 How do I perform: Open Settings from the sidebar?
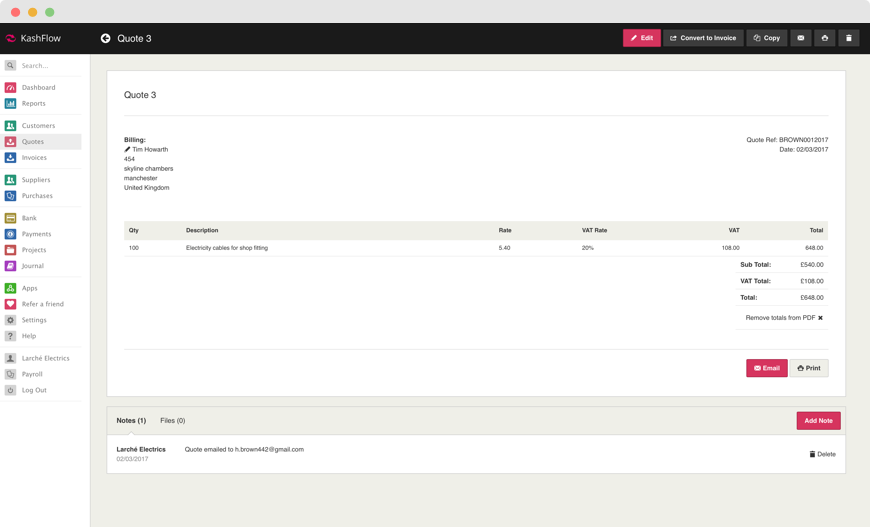34,320
